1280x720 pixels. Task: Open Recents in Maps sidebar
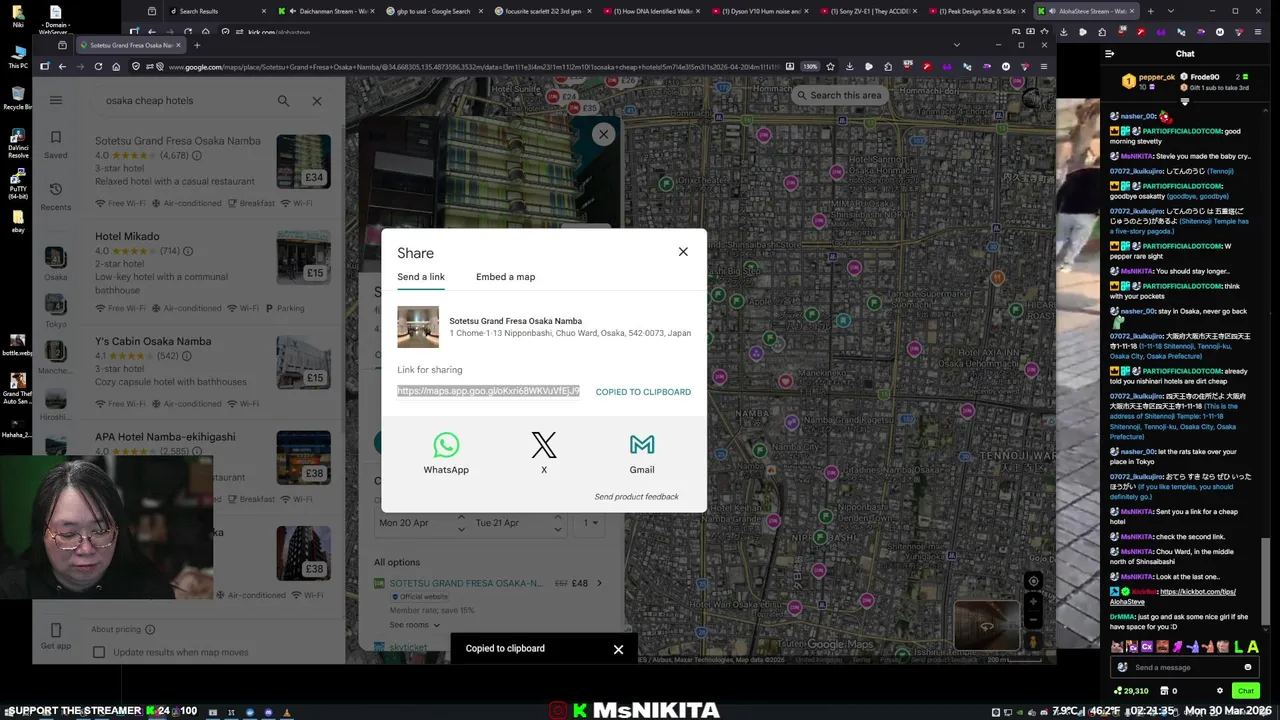56,197
